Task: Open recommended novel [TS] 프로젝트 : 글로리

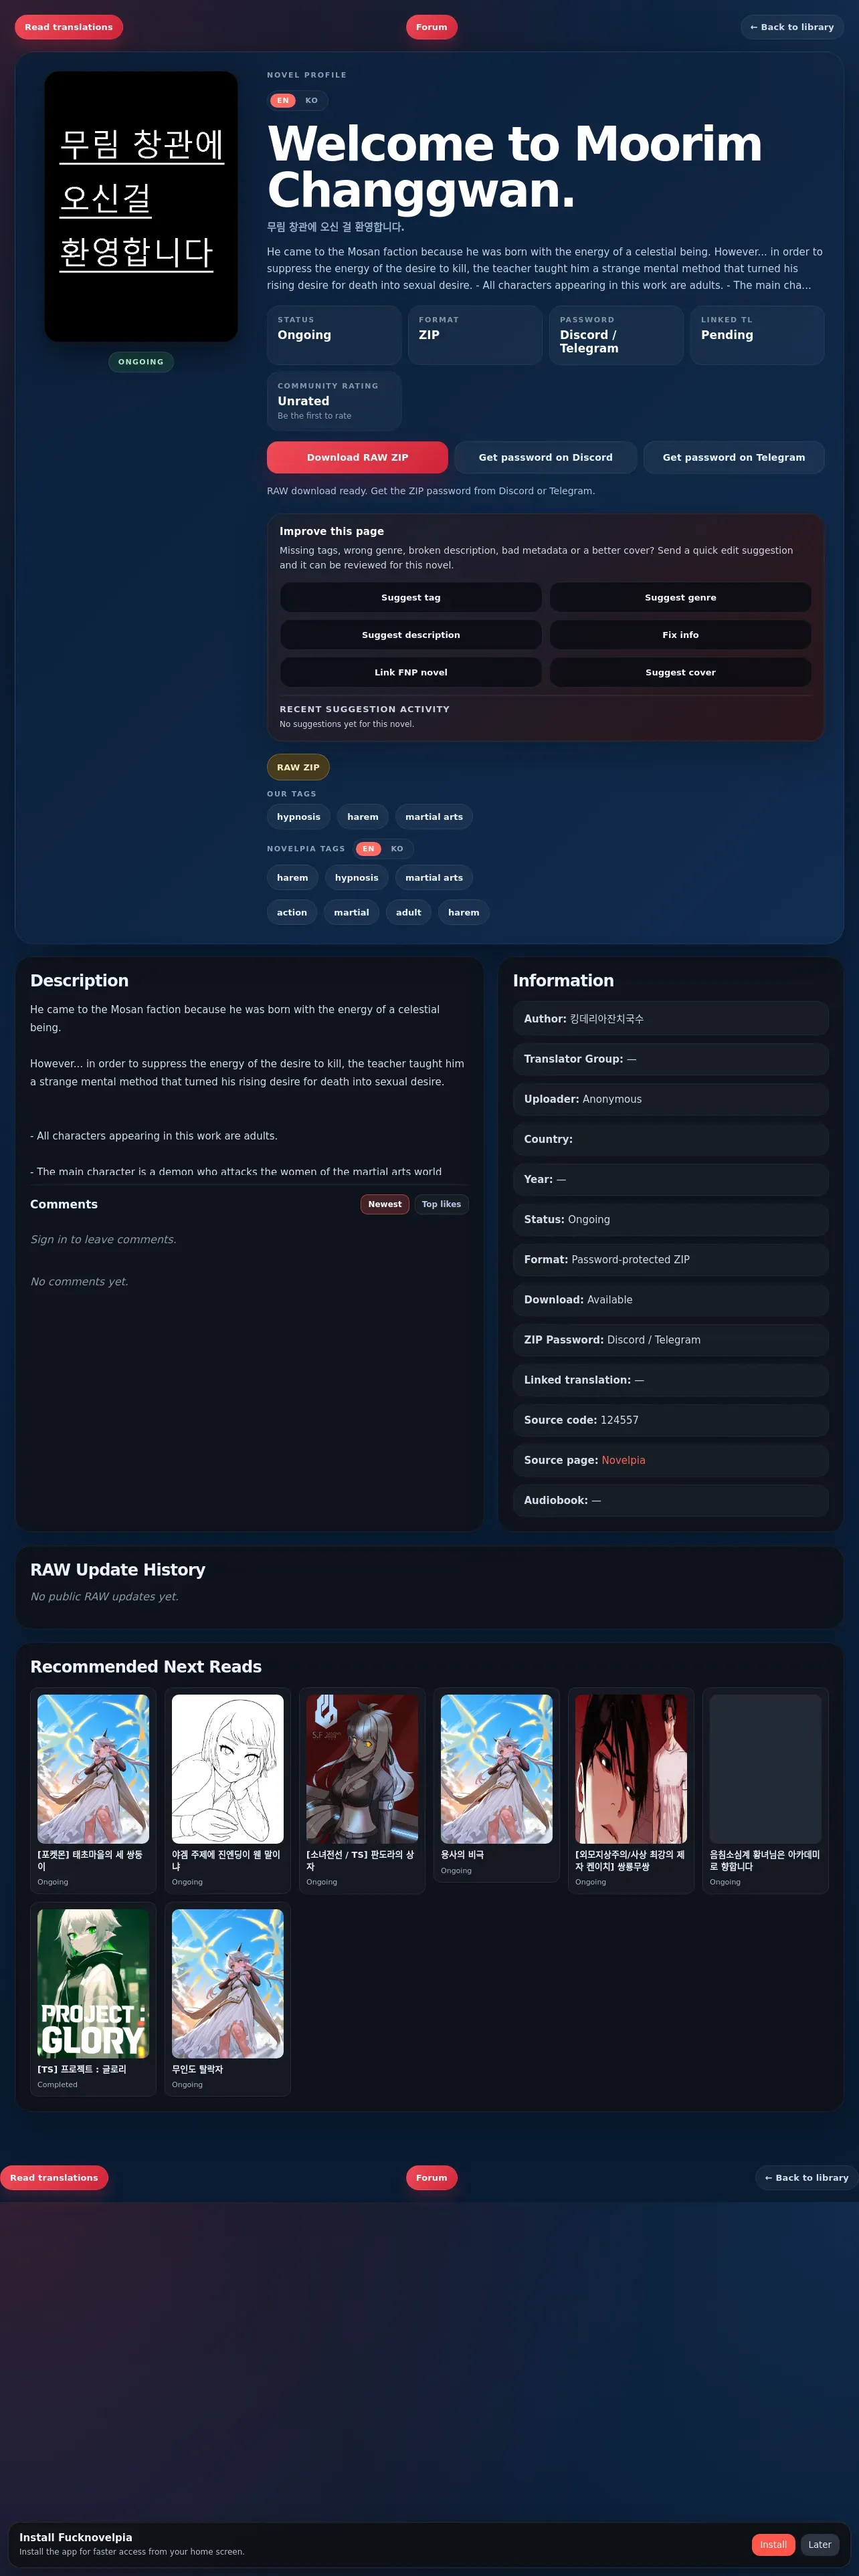Action: tap(93, 1998)
